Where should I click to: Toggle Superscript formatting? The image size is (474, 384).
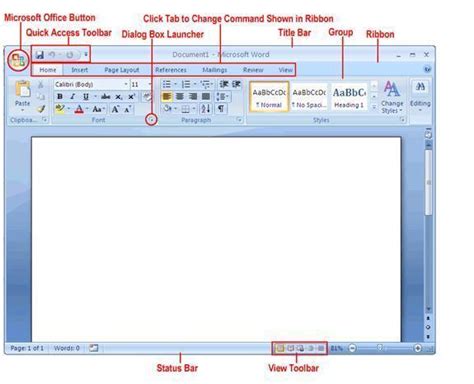coord(132,97)
